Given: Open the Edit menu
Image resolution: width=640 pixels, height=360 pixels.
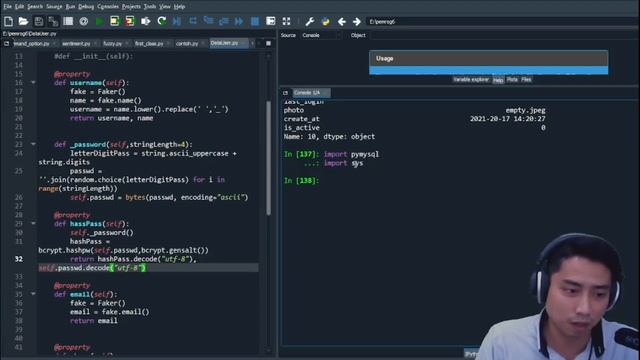Looking at the screenshot, I should 19,7.
